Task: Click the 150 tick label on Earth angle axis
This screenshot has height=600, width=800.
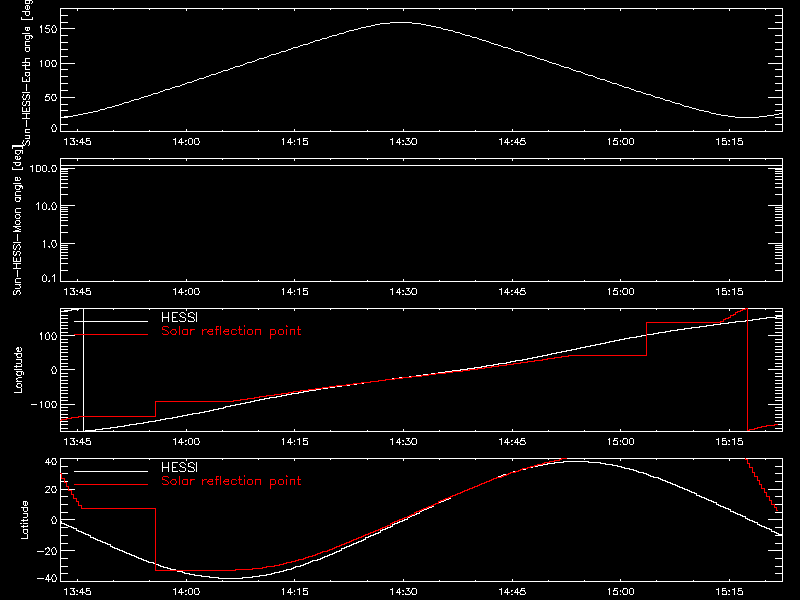Action: 48,29
